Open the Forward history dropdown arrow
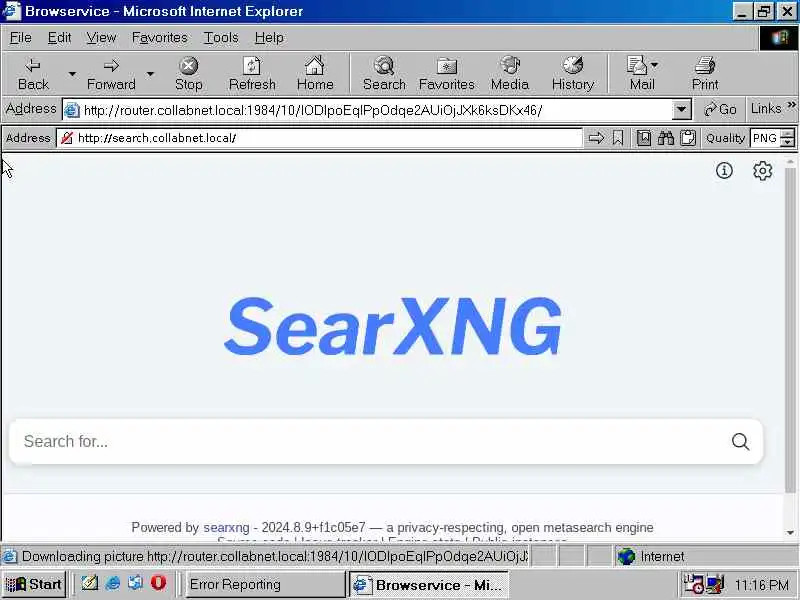800x600 pixels. pos(150,74)
